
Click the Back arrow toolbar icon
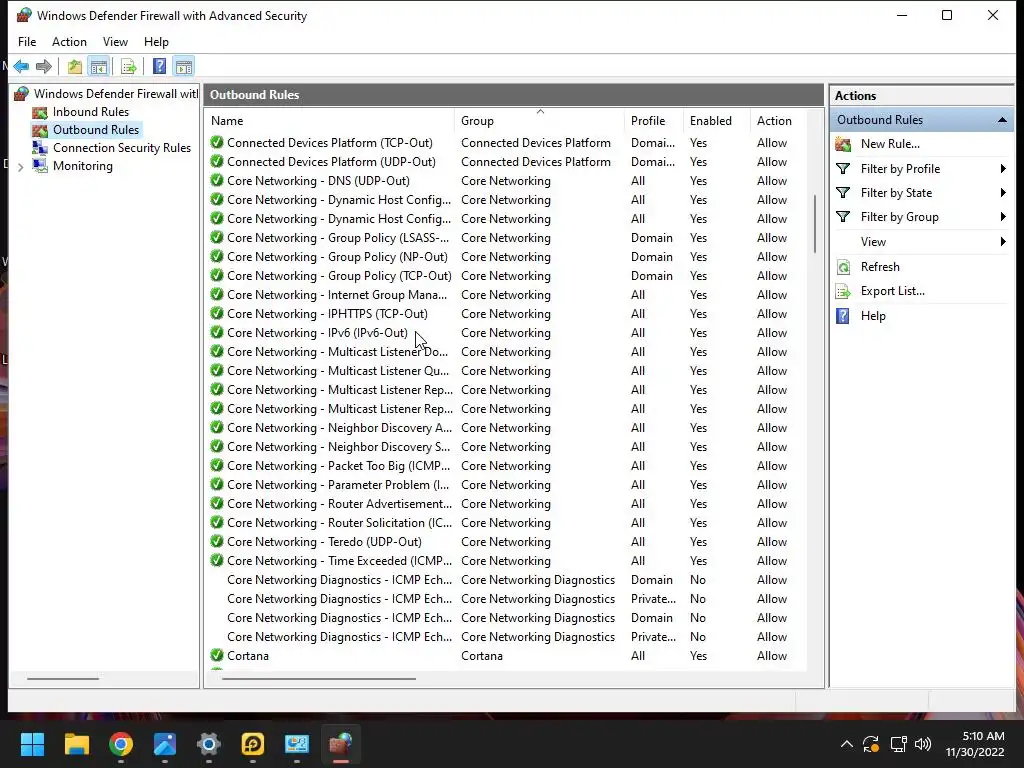pyautogui.click(x=21, y=66)
